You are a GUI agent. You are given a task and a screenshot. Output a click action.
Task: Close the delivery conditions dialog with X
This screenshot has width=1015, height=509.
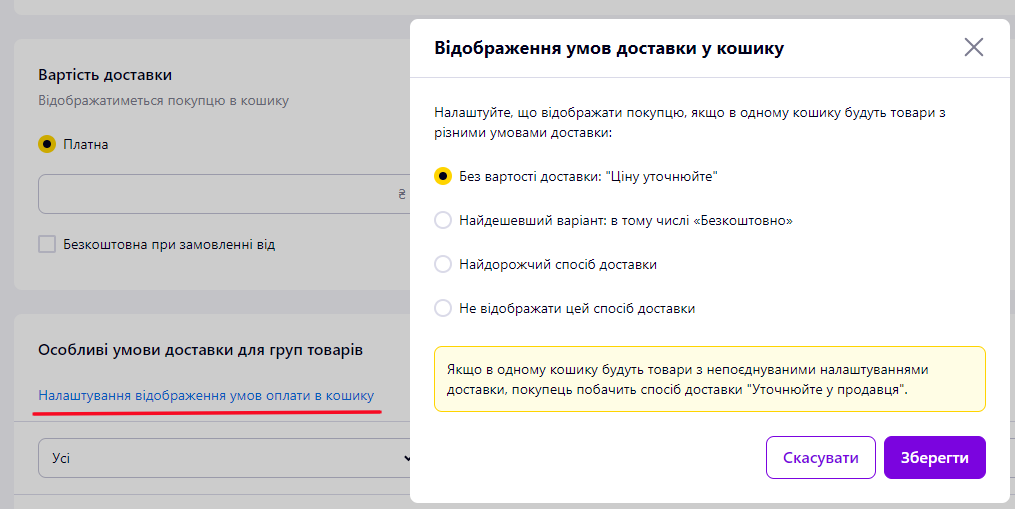[974, 47]
